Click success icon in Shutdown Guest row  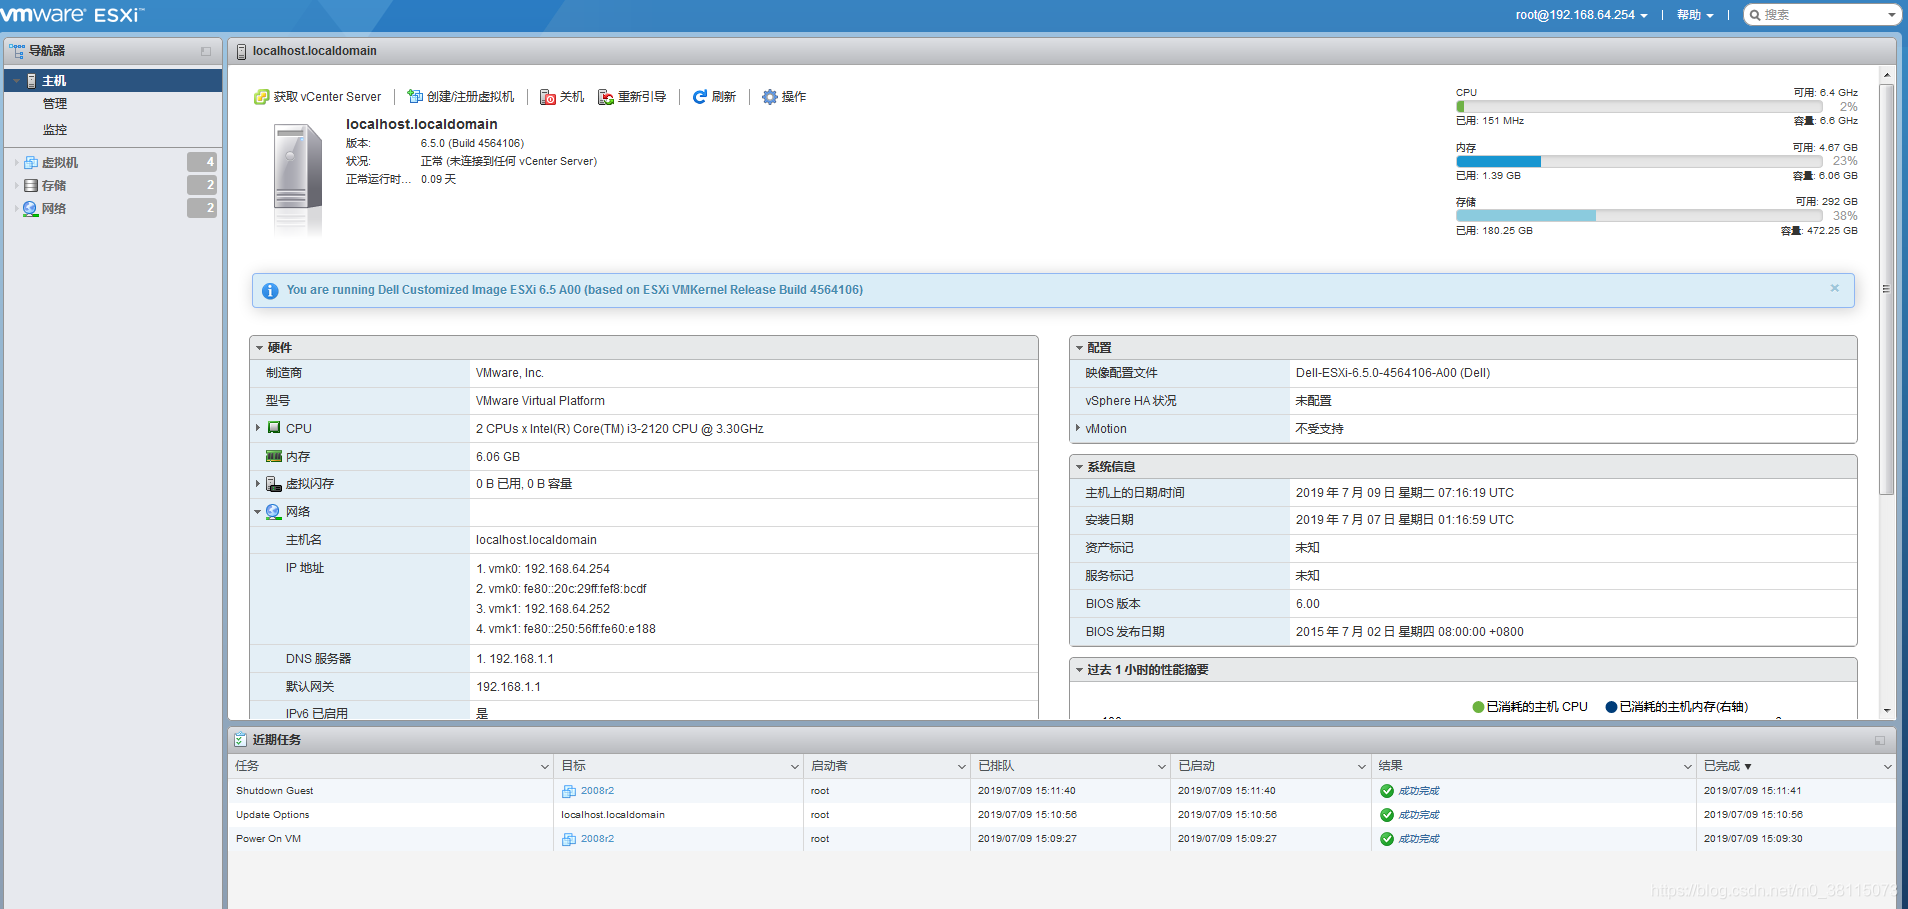tap(1387, 791)
